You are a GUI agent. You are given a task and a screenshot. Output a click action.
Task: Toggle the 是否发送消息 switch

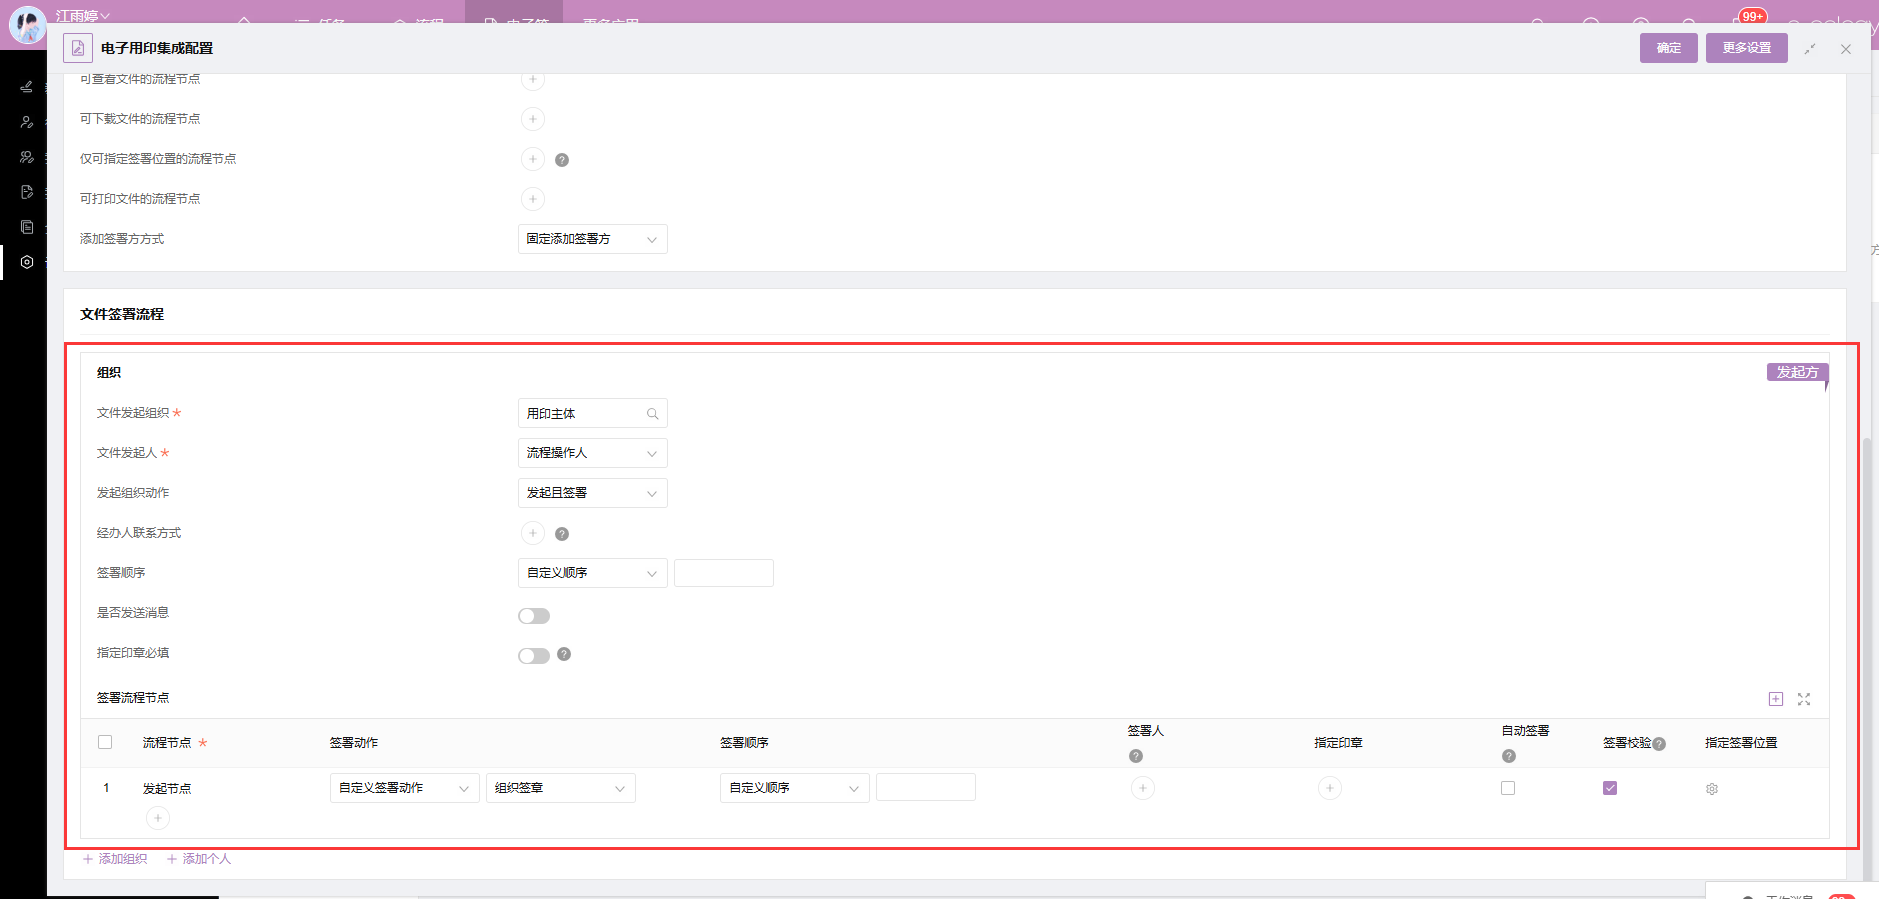point(533,616)
